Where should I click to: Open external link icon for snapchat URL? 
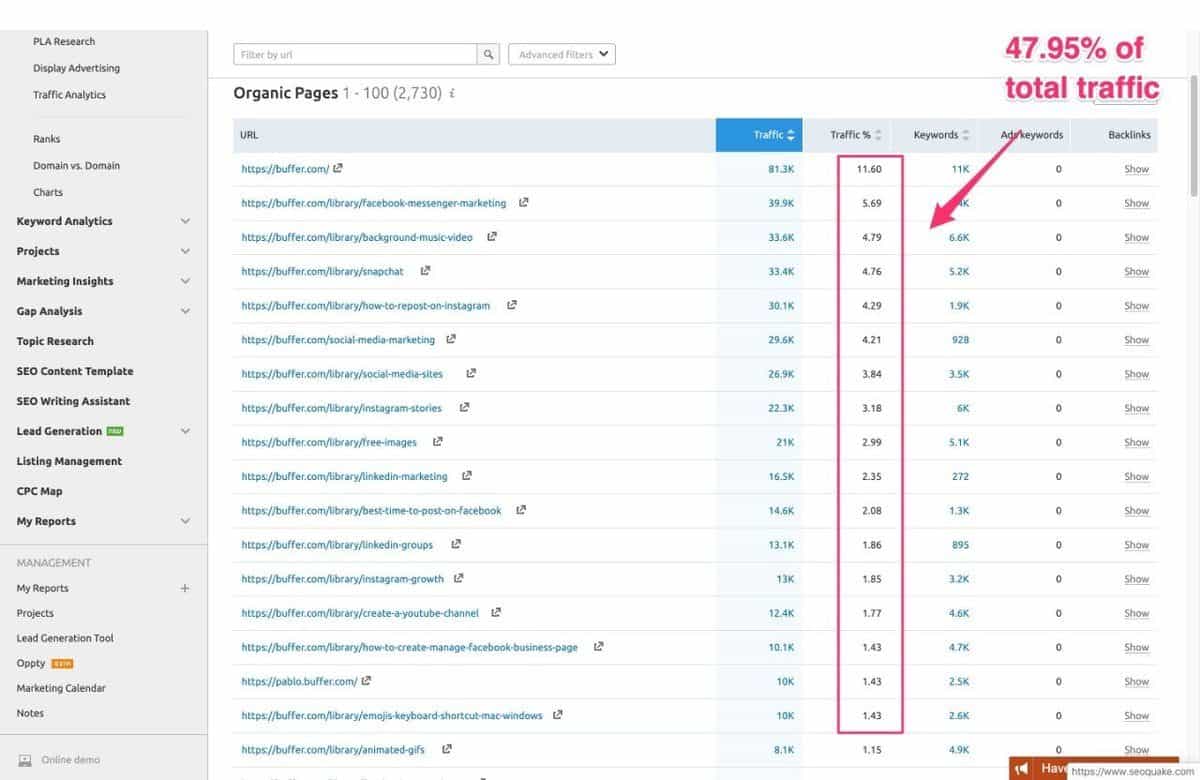425,271
